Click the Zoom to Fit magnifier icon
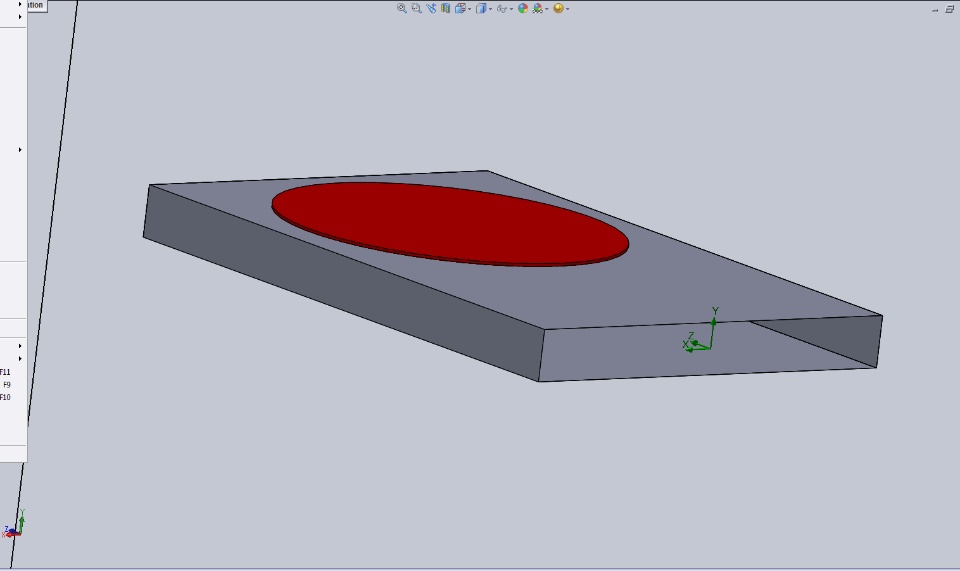Screen dimensions: 960x571 tap(402, 8)
